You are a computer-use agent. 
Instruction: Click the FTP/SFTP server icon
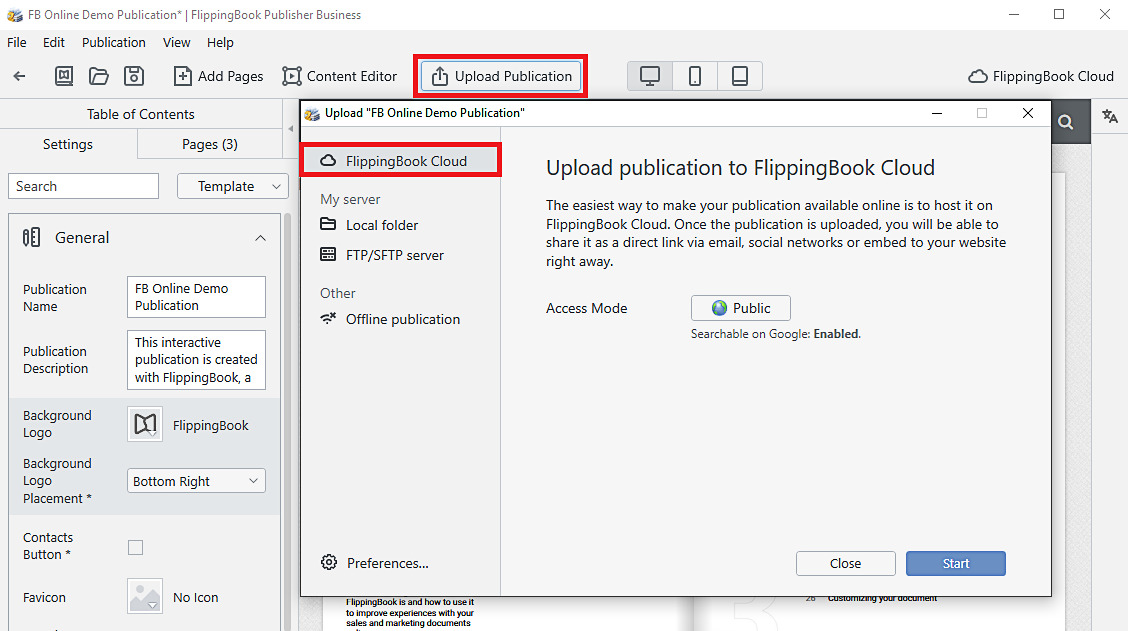point(328,254)
